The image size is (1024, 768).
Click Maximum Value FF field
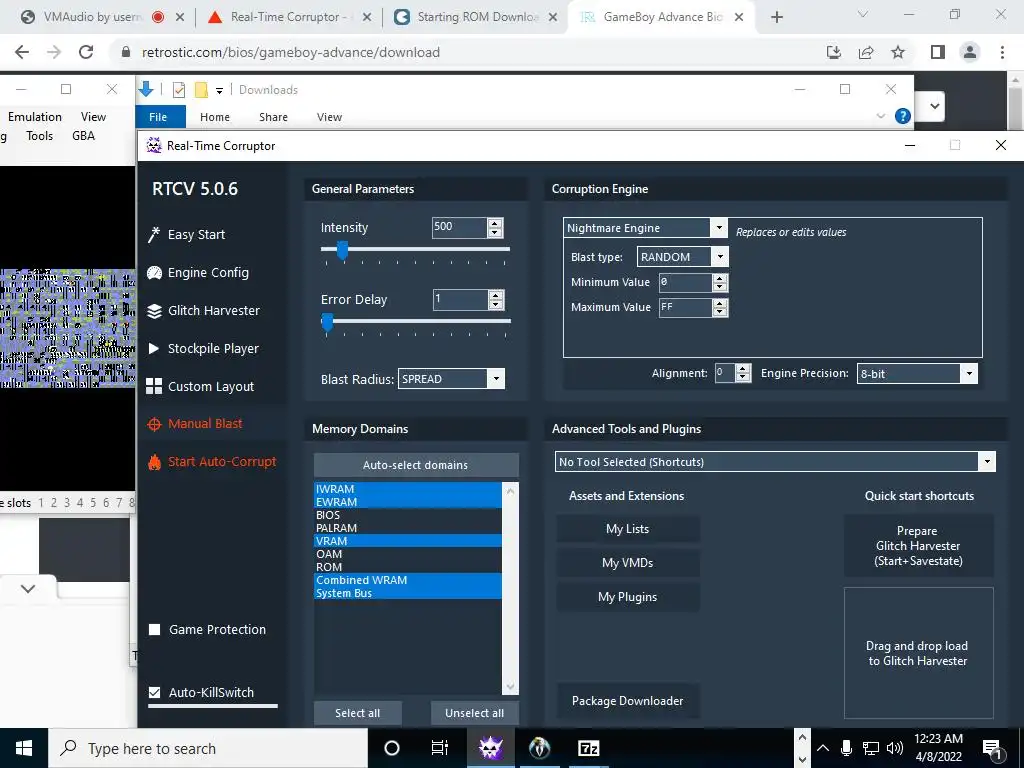pyautogui.click(x=685, y=307)
